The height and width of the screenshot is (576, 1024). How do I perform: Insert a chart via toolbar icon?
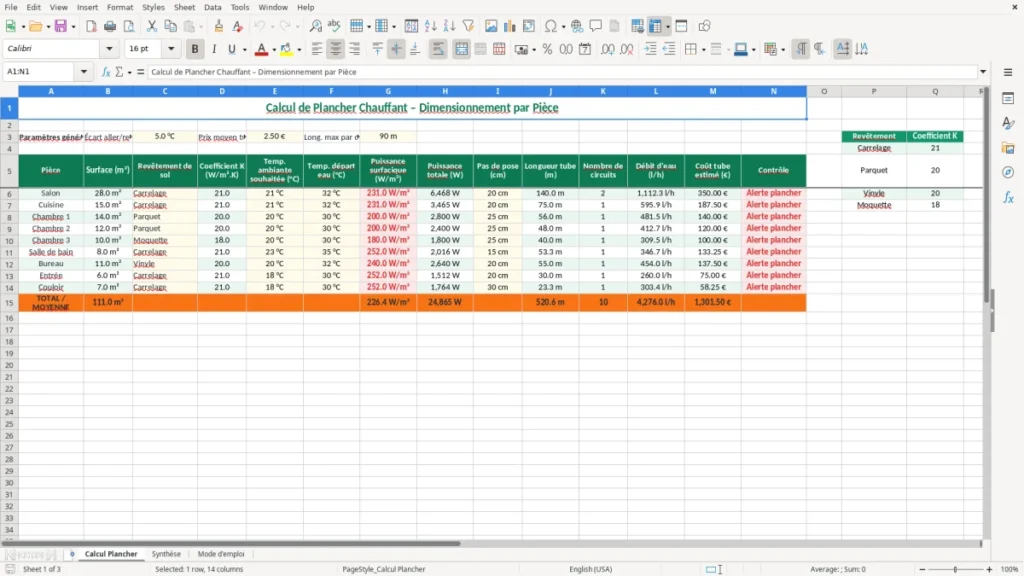(x=510, y=26)
